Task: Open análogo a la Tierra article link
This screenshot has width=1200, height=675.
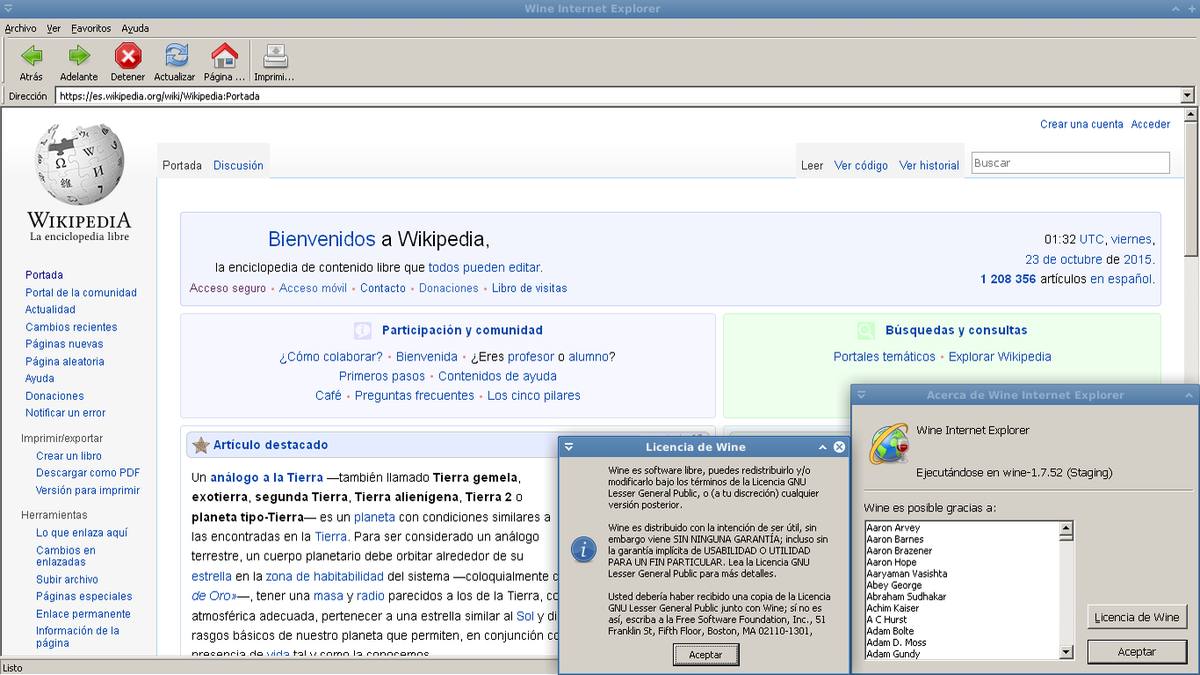Action: pos(267,478)
